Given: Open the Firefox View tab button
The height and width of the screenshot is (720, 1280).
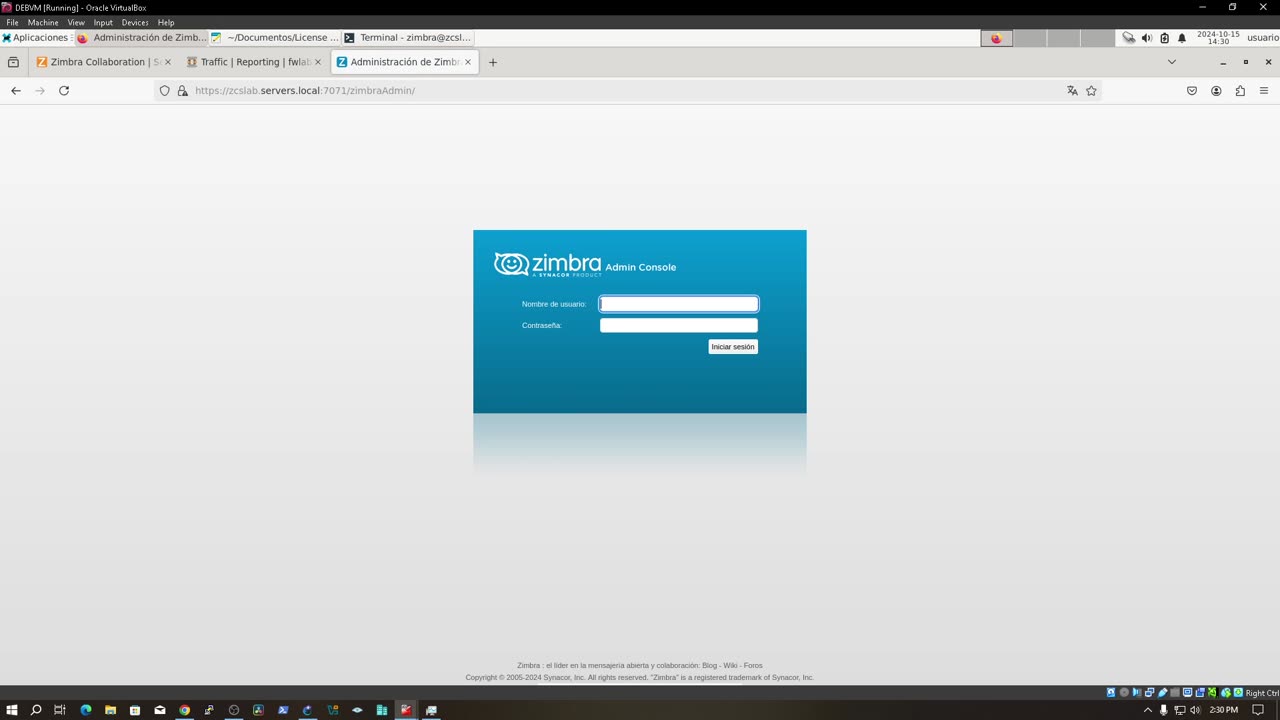Looking at the screenshot, I should pyautogui.click(x=13, y=62).
